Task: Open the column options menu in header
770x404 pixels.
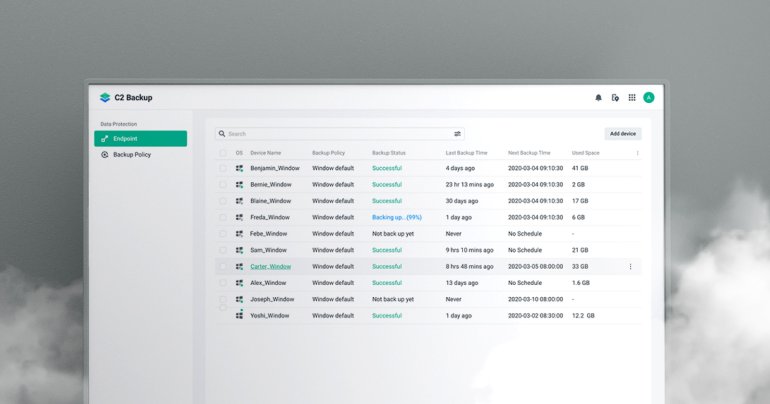Action: (637, 153)
